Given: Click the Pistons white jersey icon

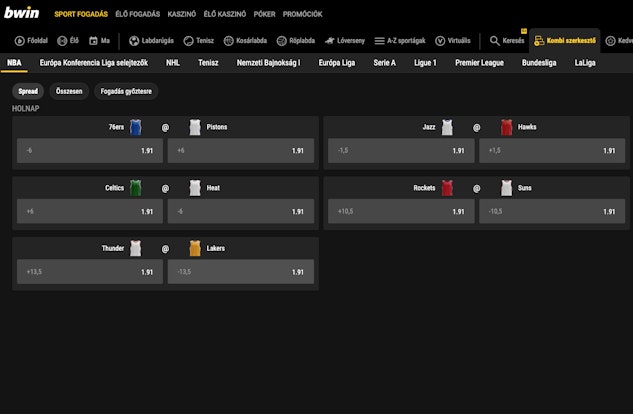Looking at the screenshot, I should click(195, 127).
